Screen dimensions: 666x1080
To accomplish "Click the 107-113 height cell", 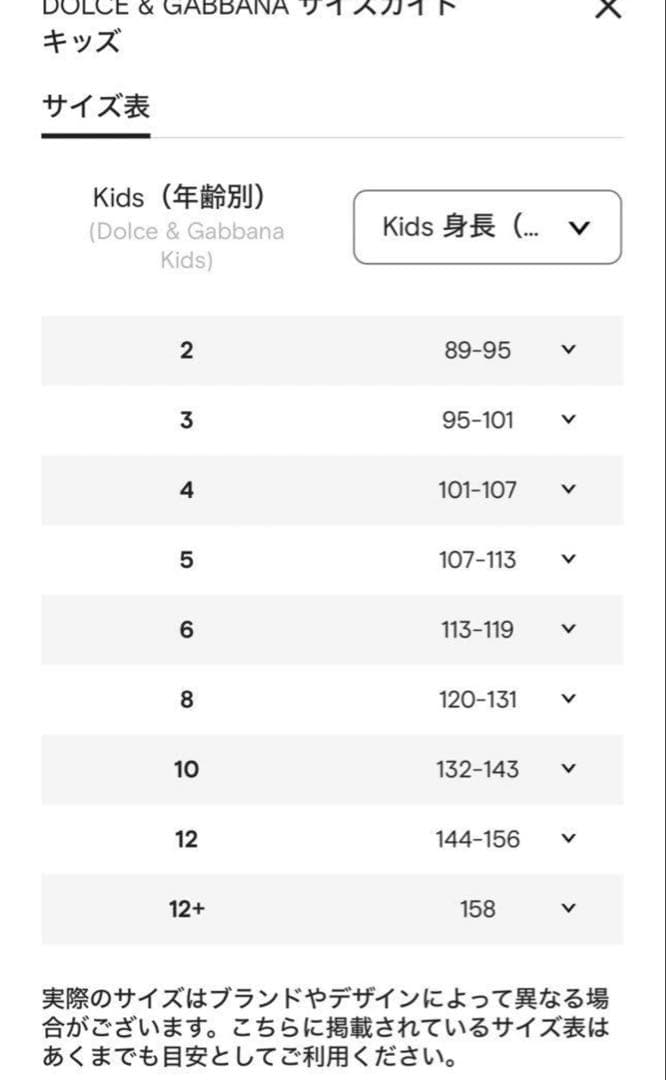I will (478, 560).
